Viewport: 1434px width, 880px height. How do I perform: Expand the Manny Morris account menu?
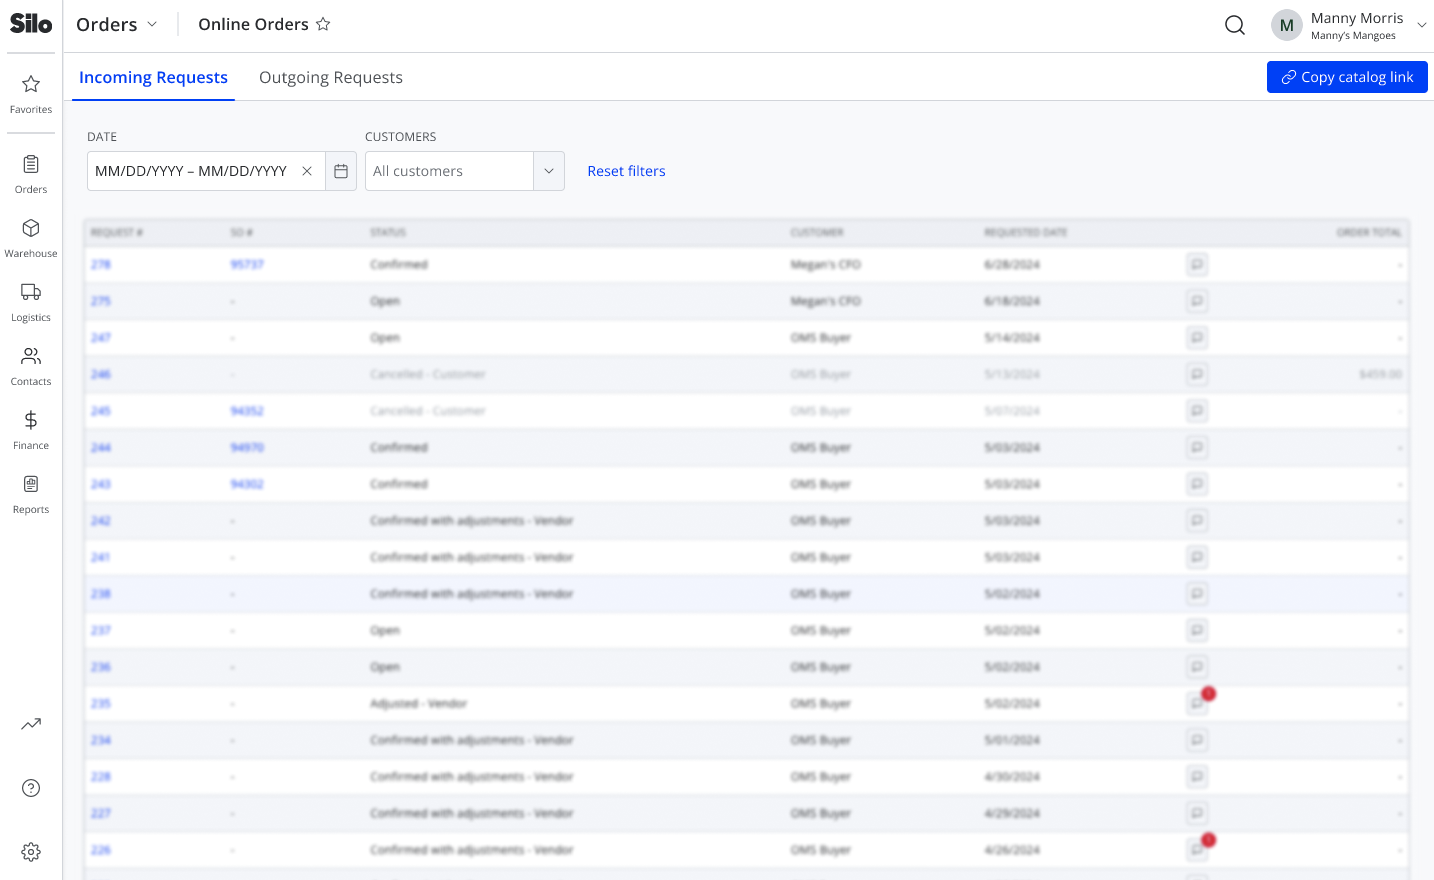[x=1422, y=25]
